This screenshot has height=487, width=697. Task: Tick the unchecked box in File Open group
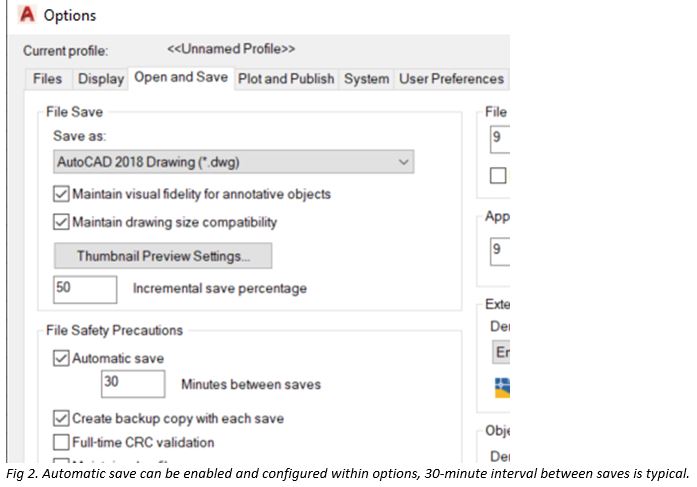coord(498,176)
